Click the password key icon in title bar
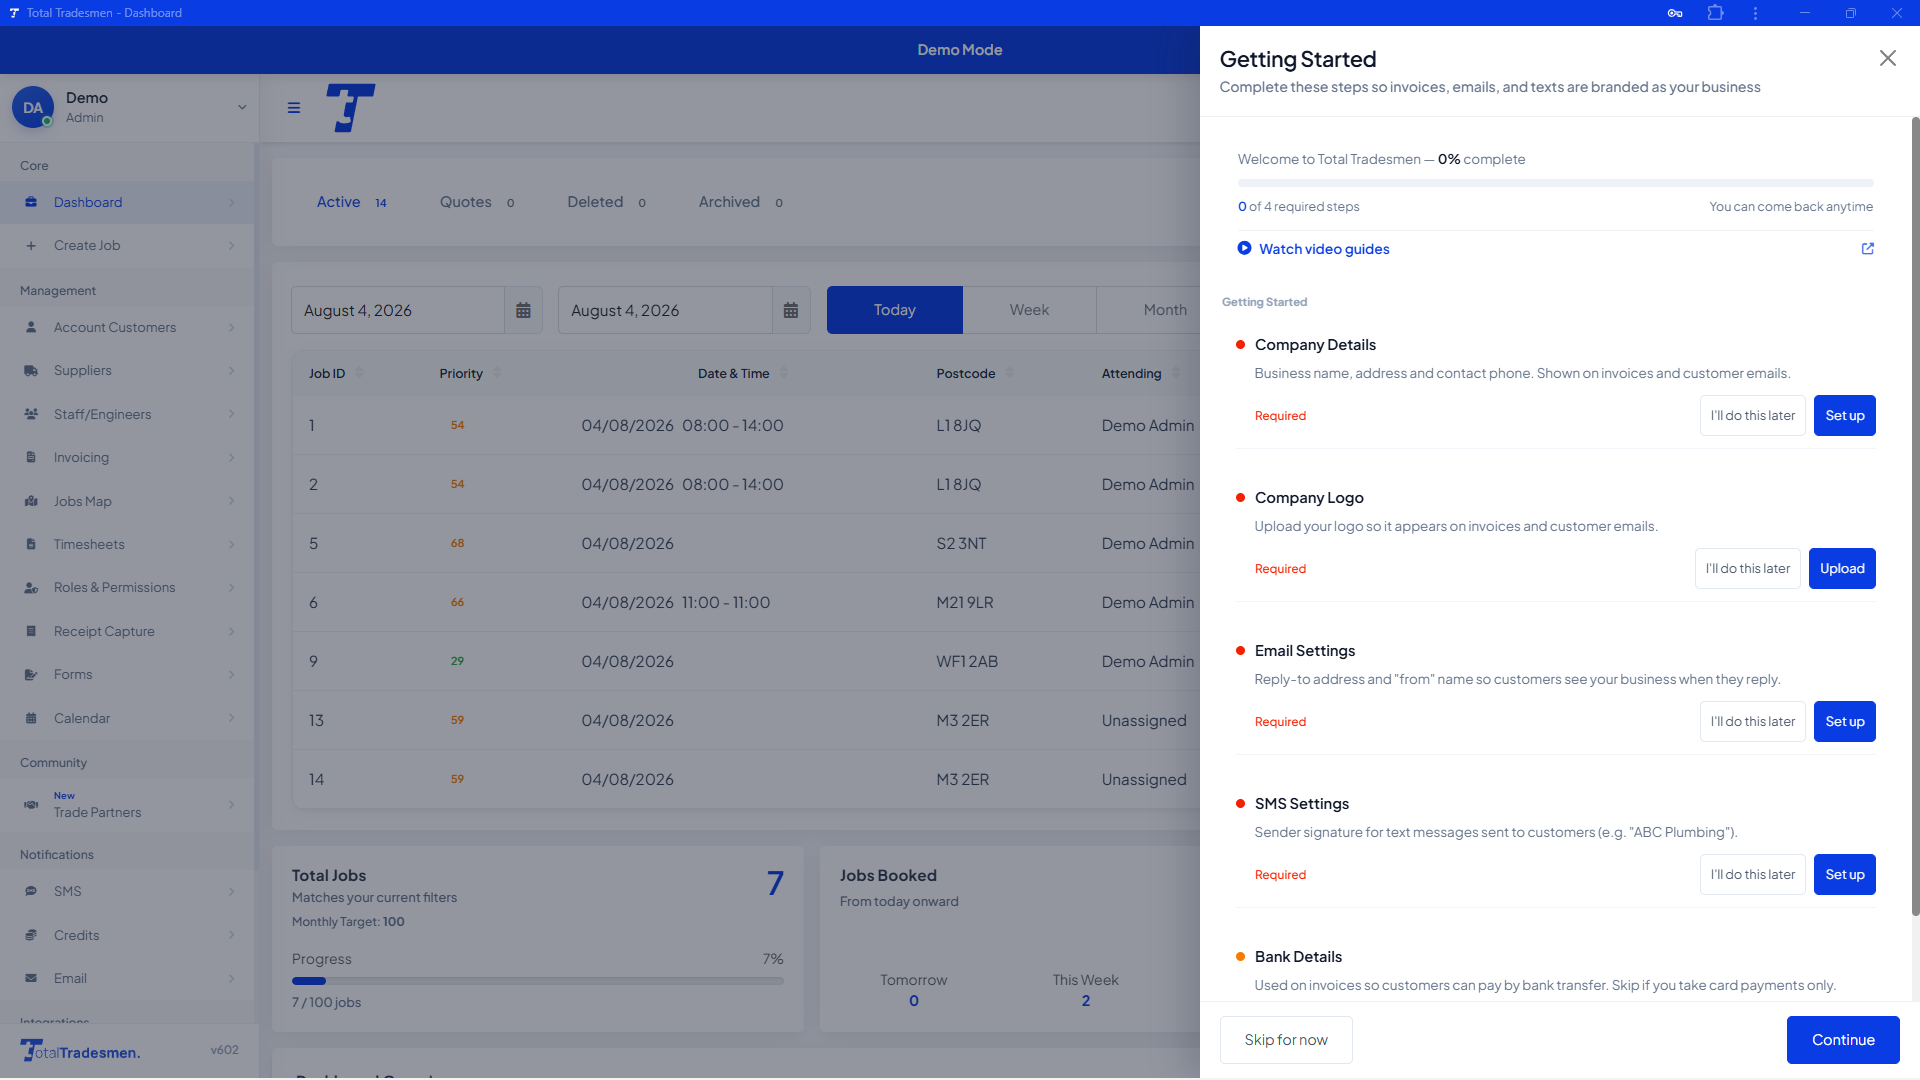 [x=1675, y=13]
